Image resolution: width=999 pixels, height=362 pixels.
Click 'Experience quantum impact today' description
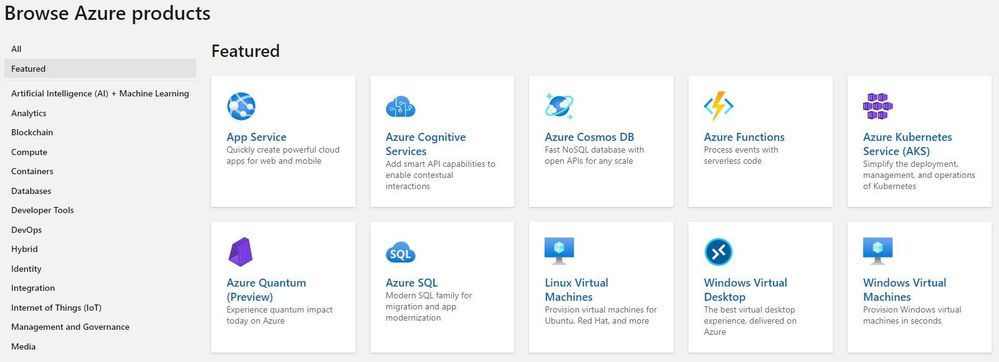click(x=280, y=315)
